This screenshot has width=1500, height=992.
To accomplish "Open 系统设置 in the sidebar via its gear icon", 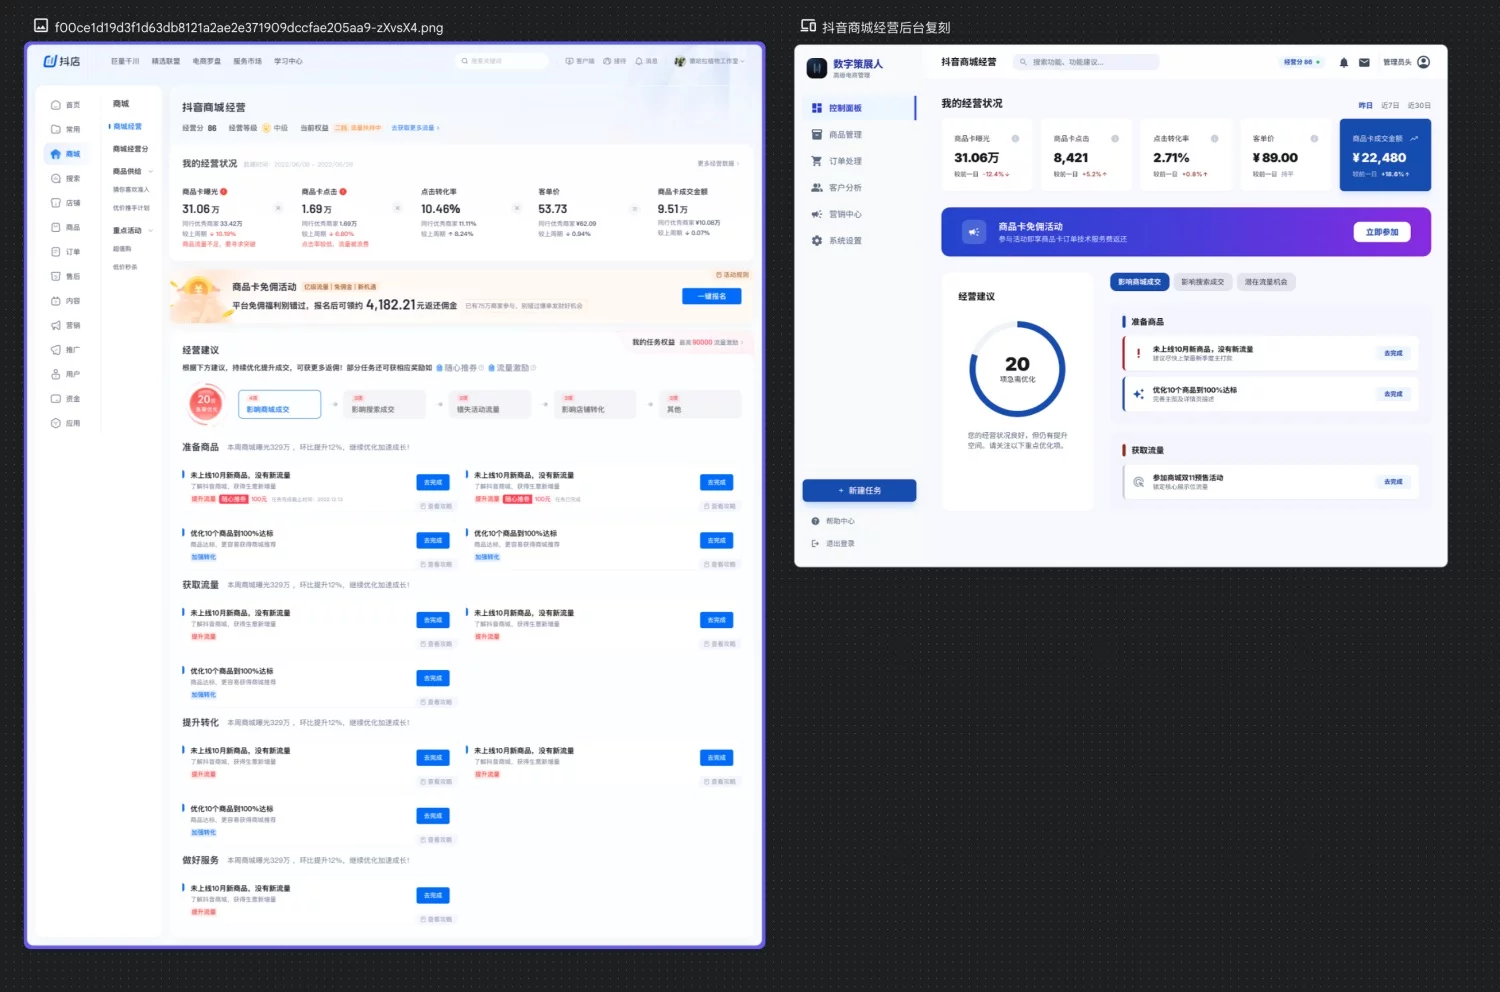I will (x=817, y=241).
